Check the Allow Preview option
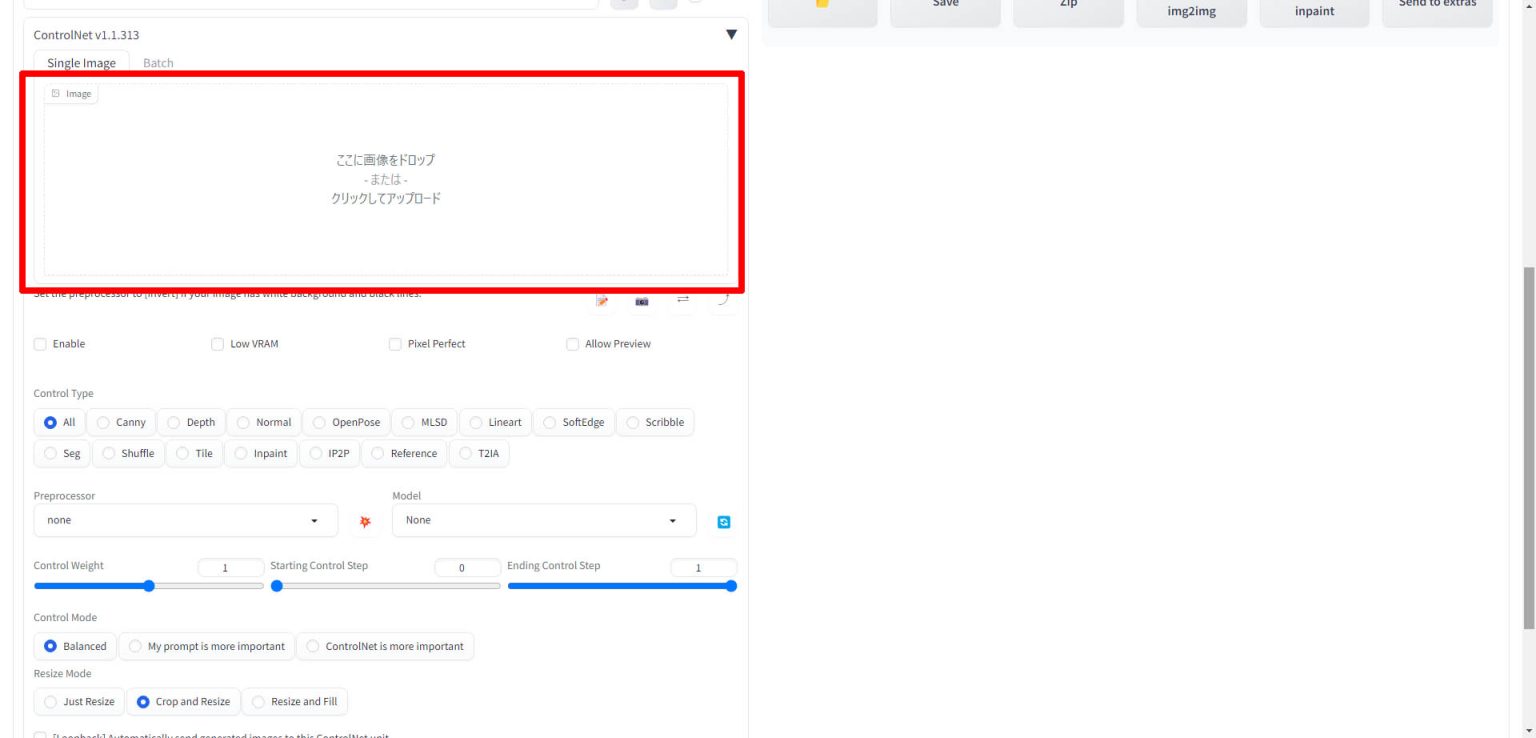 [573, 344]
